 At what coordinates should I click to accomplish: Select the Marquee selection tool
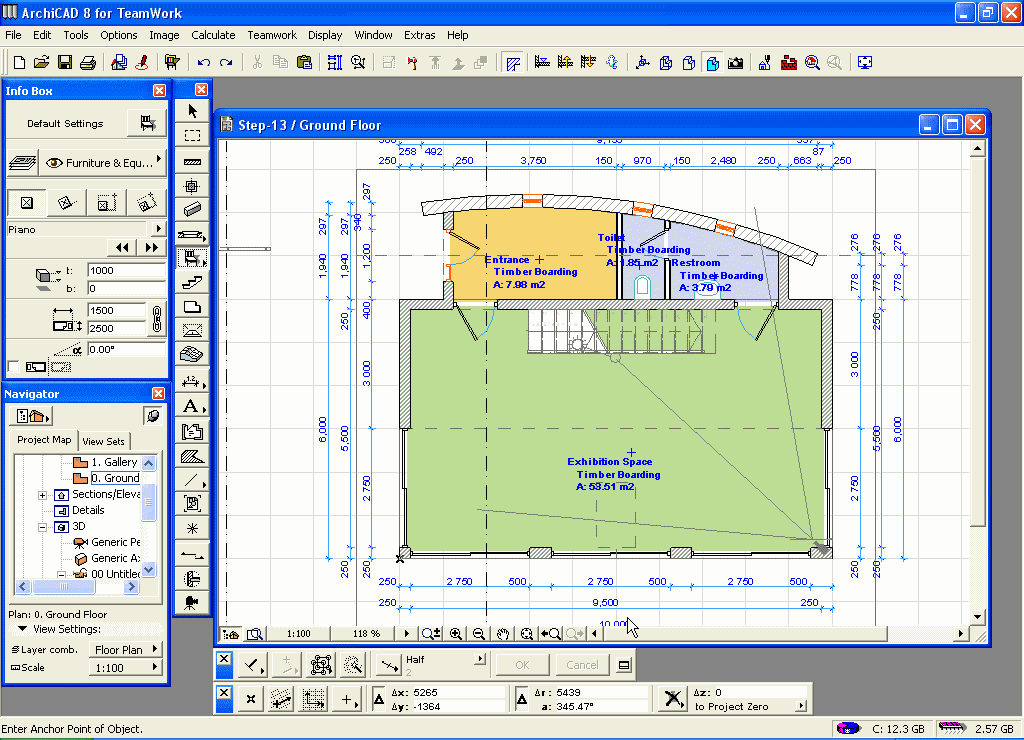click(192, 135)
